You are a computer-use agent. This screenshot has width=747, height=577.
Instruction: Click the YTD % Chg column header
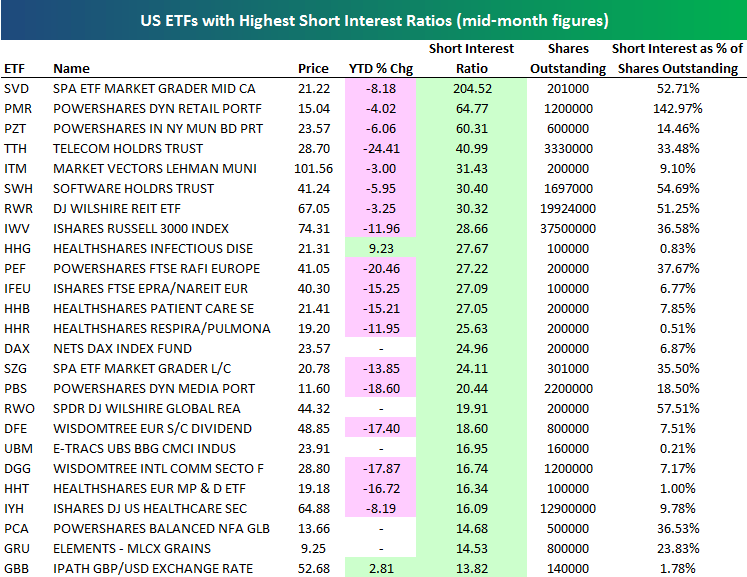381,69
